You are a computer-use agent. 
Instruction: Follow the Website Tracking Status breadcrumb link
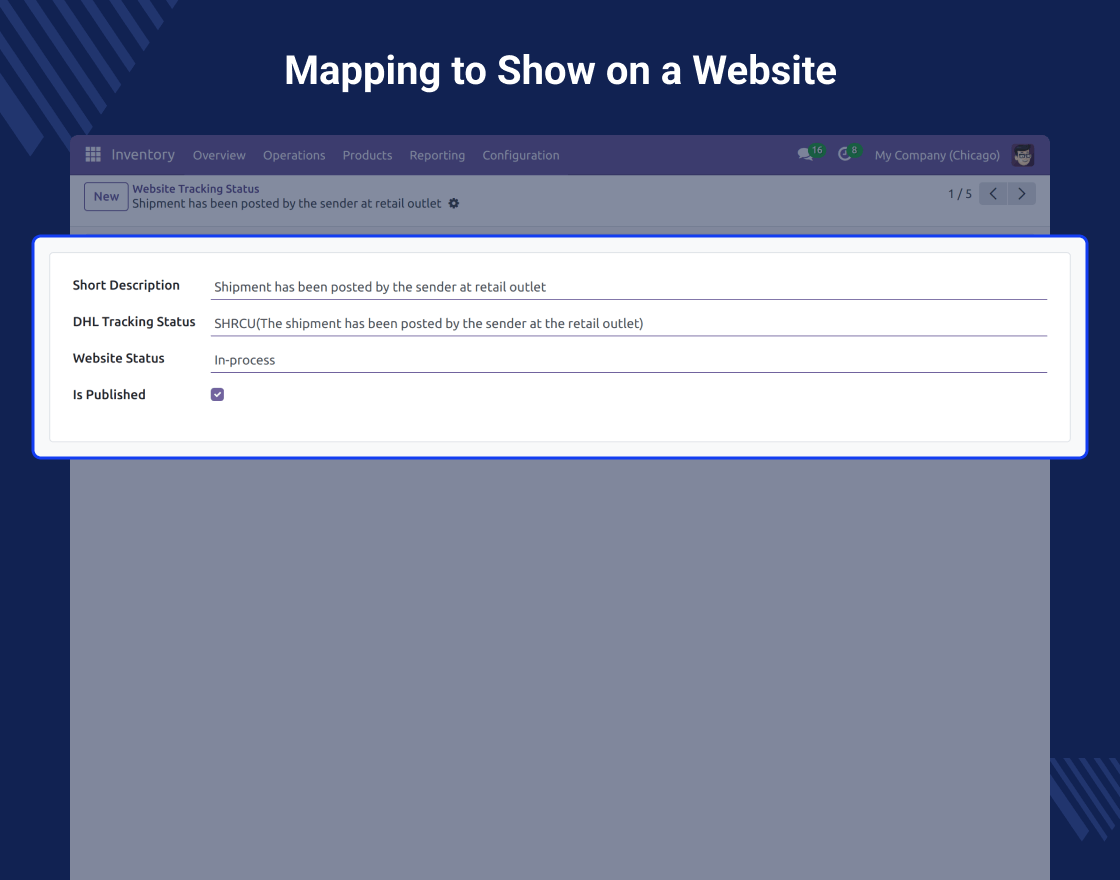[196, 189]
